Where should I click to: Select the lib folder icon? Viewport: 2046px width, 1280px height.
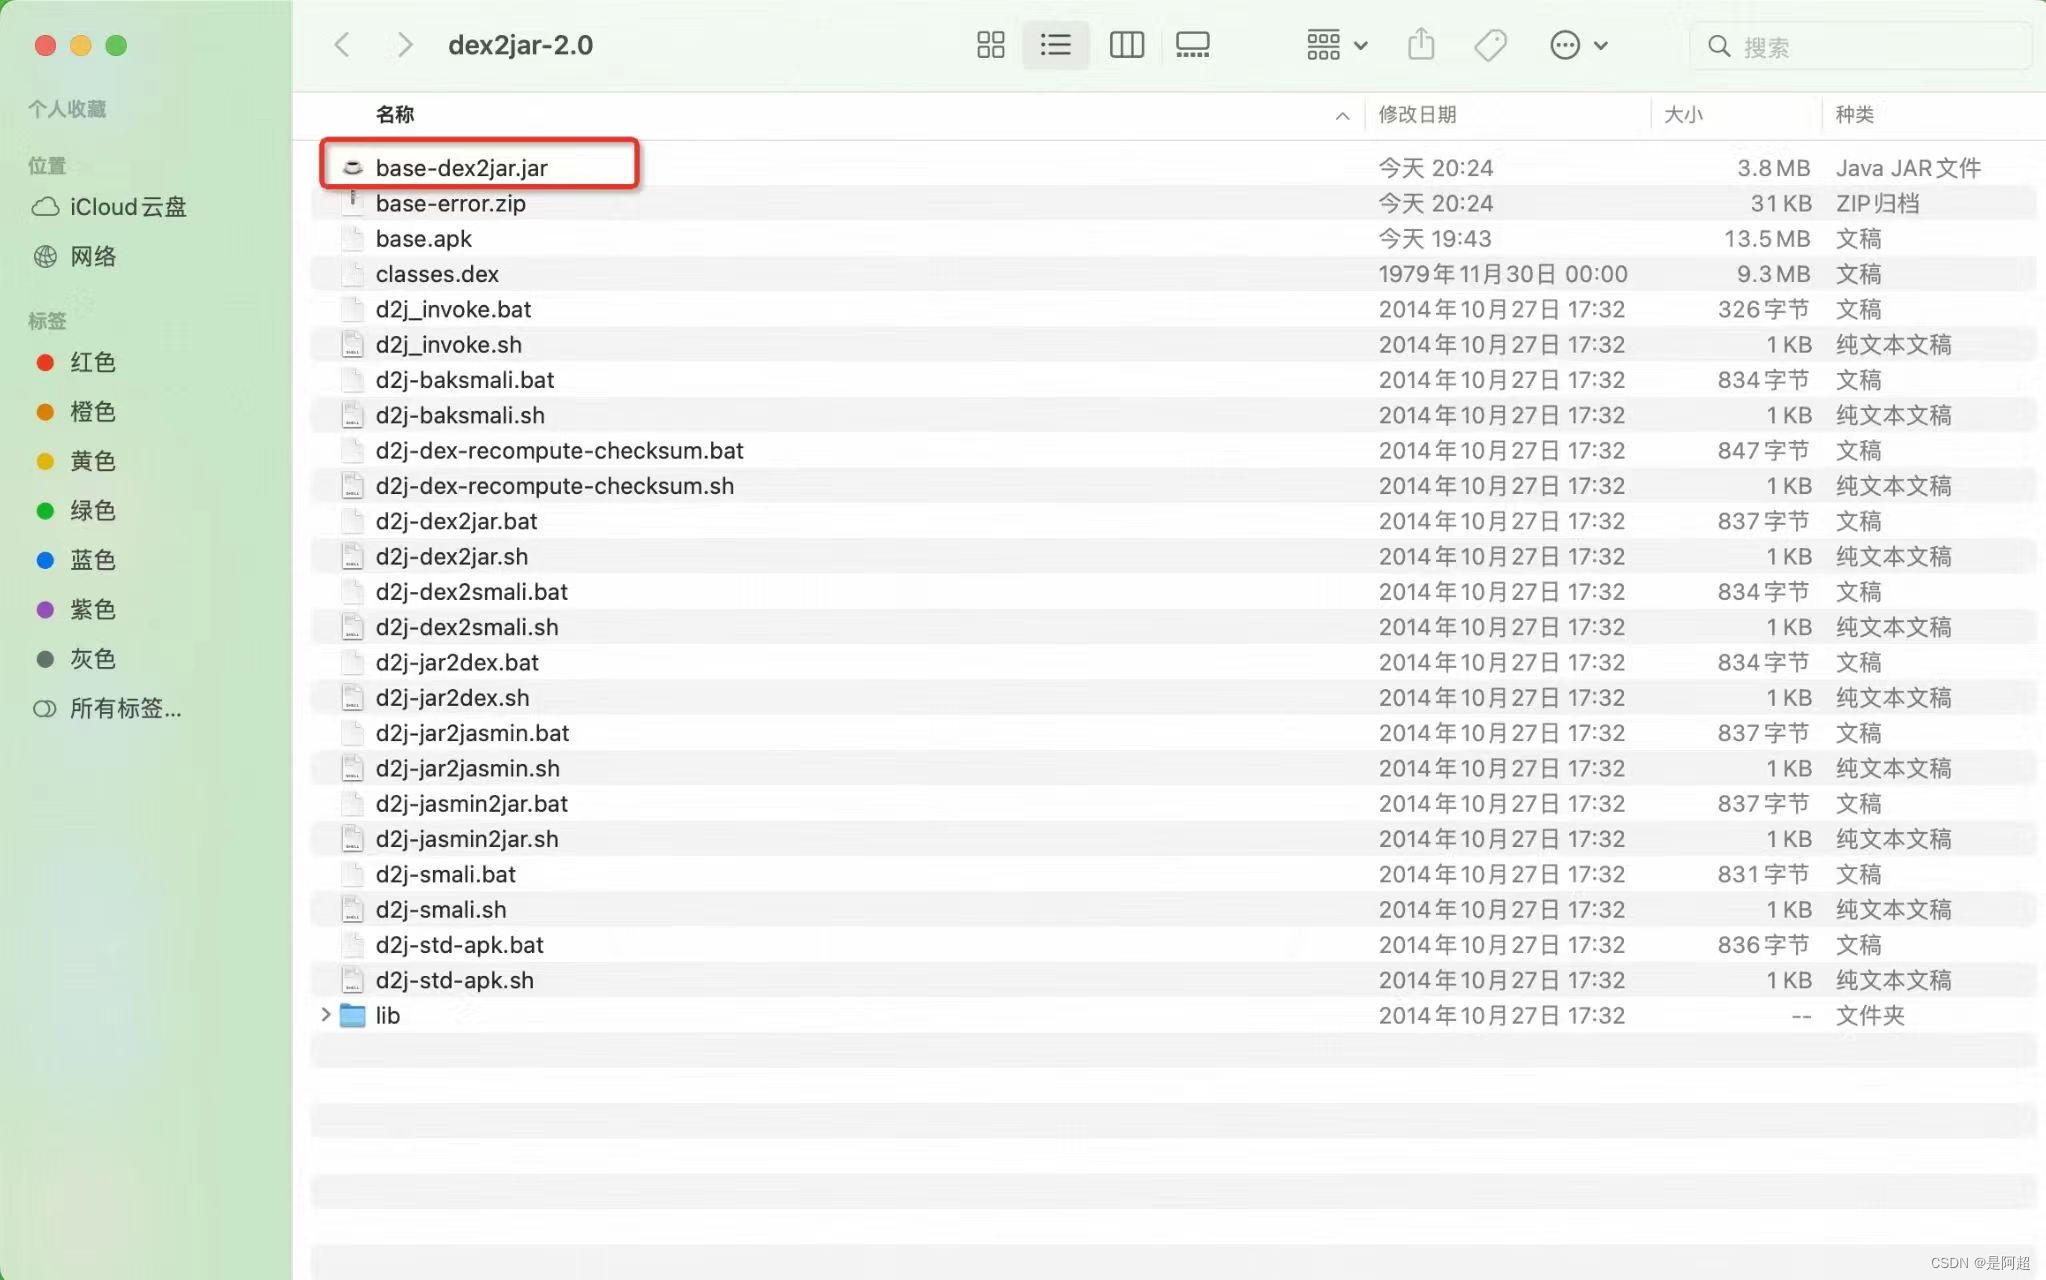pyautogui.click(x=352, y=1015)
